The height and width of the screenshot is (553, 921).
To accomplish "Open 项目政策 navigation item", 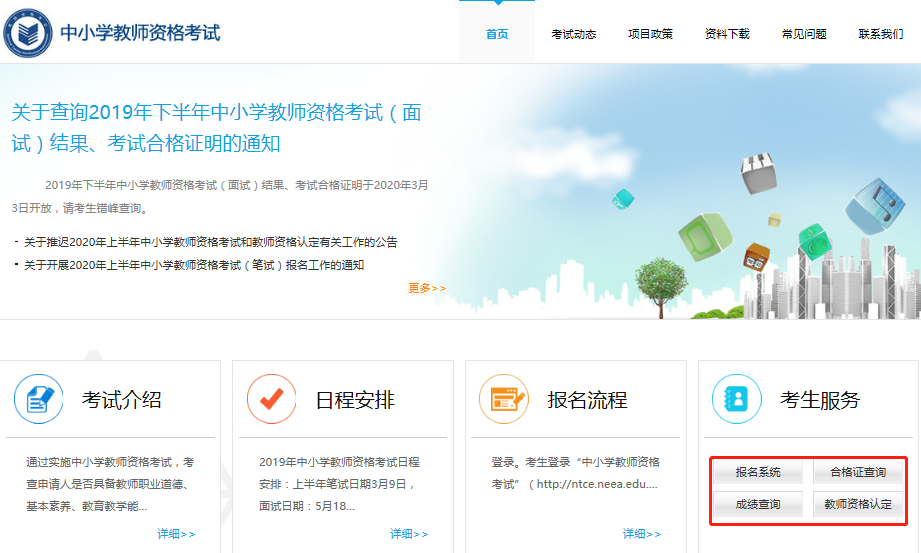I will pyautogui.click(x=650, y=34).
